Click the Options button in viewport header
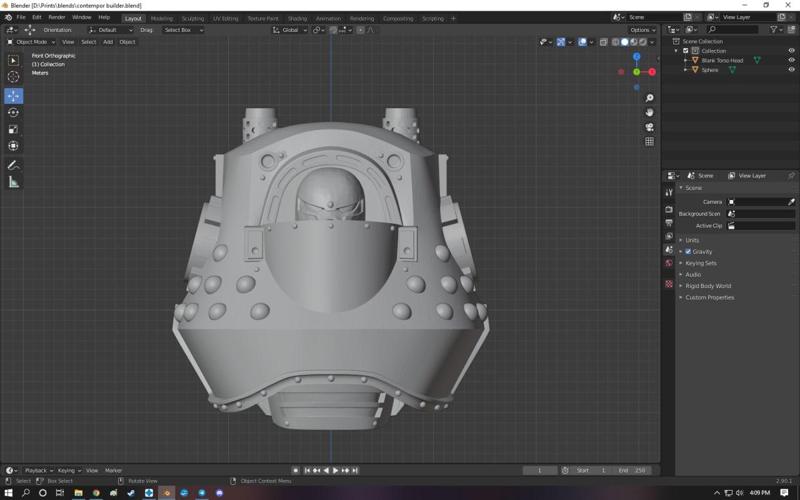Image resolution: width=800 pixels, height=500 pixels. pyautogui.click(x=641, y=30)
